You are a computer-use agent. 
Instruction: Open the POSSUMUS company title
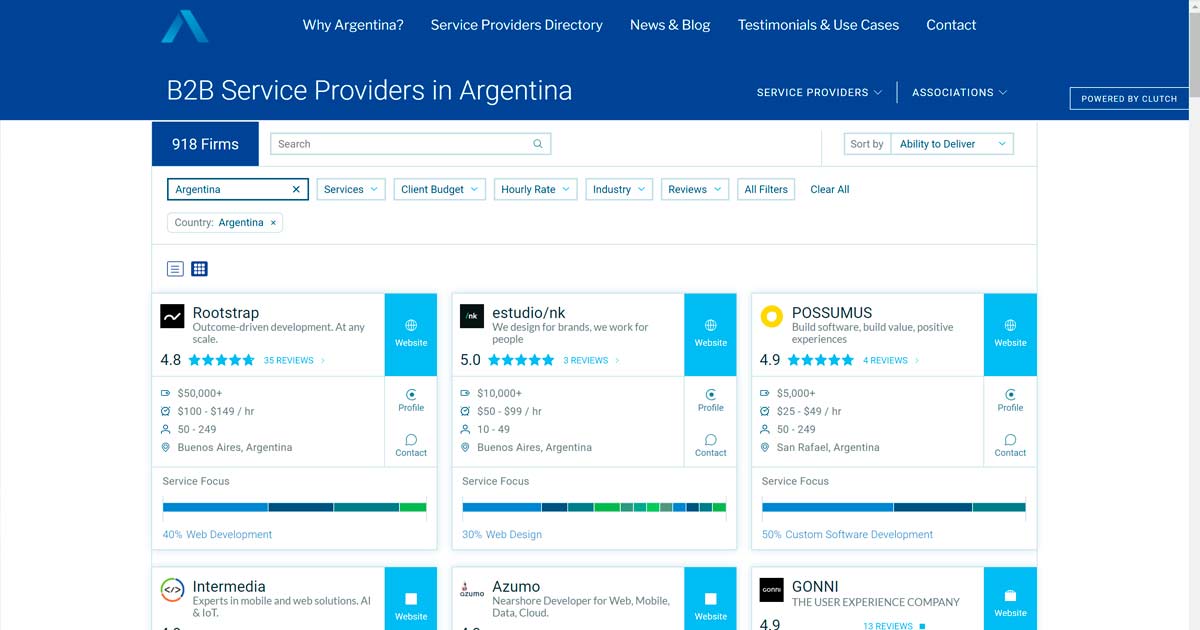coord(832,312)
